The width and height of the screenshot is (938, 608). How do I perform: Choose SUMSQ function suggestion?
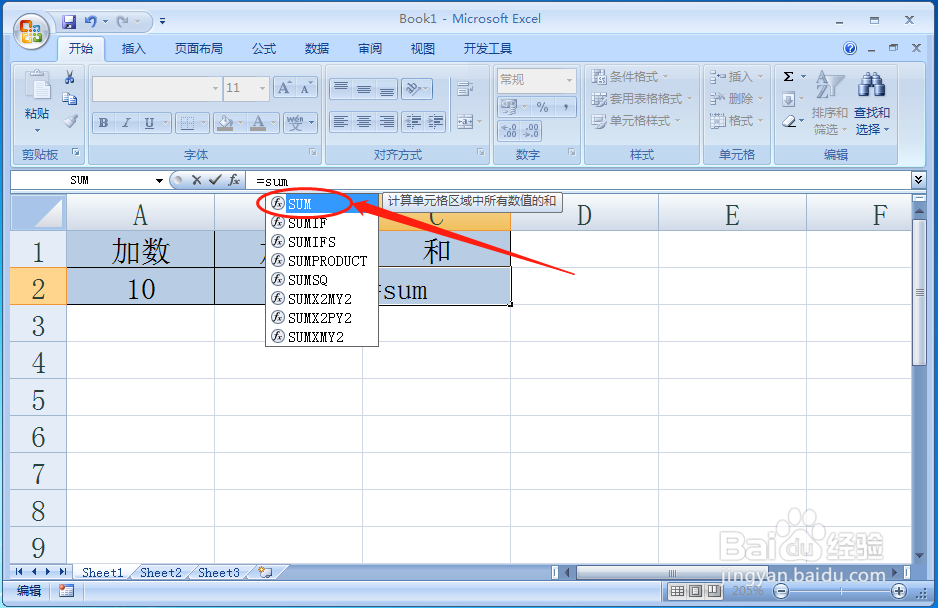(x=322, y=280)
